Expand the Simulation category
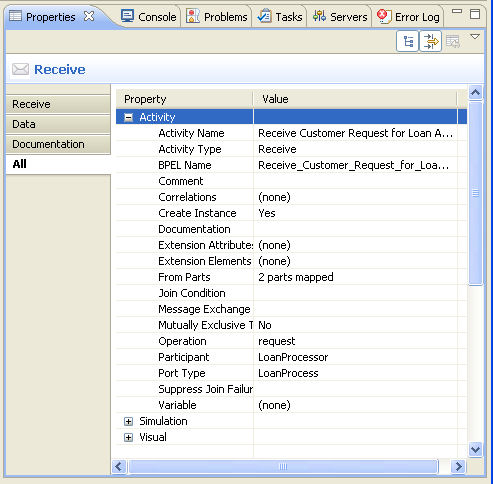Image resolution: width=493 pixels, height=484 pixels. tap(128, 421)
